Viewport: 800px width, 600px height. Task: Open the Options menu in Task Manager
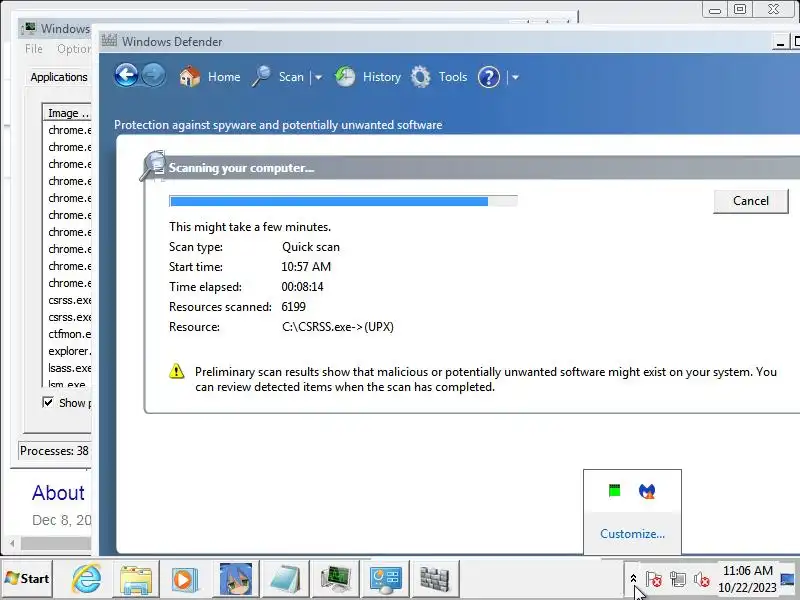coord(73,49)
